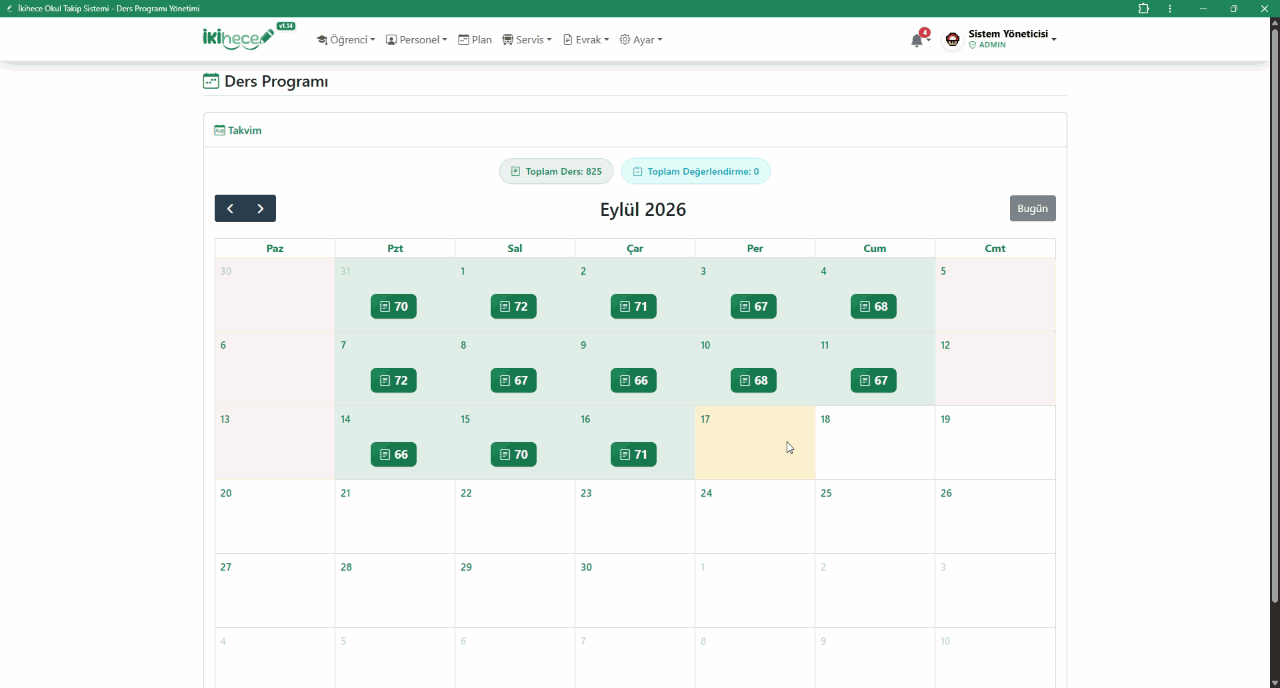
Task: Click the Pzt column header
Action: [395, 248]
